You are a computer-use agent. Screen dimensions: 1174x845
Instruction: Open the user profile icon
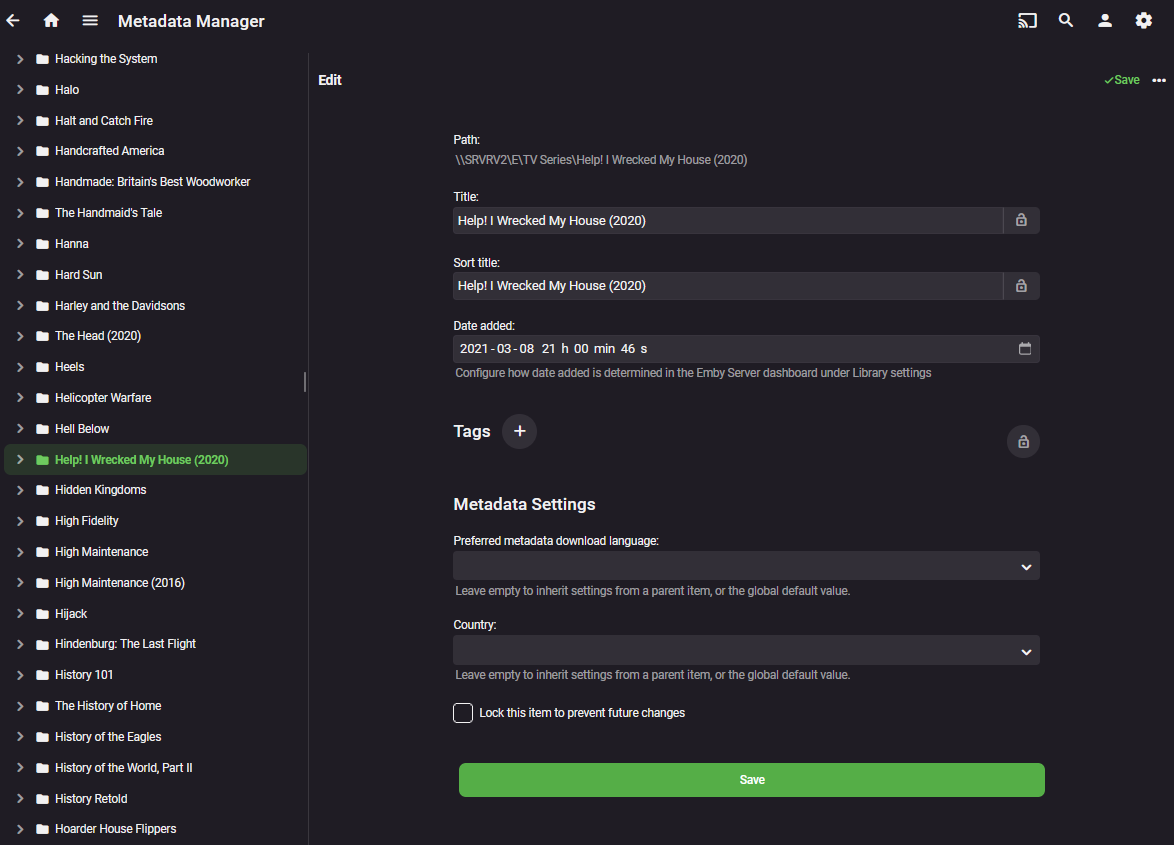pyautogui.click(x=1105, y=20)
